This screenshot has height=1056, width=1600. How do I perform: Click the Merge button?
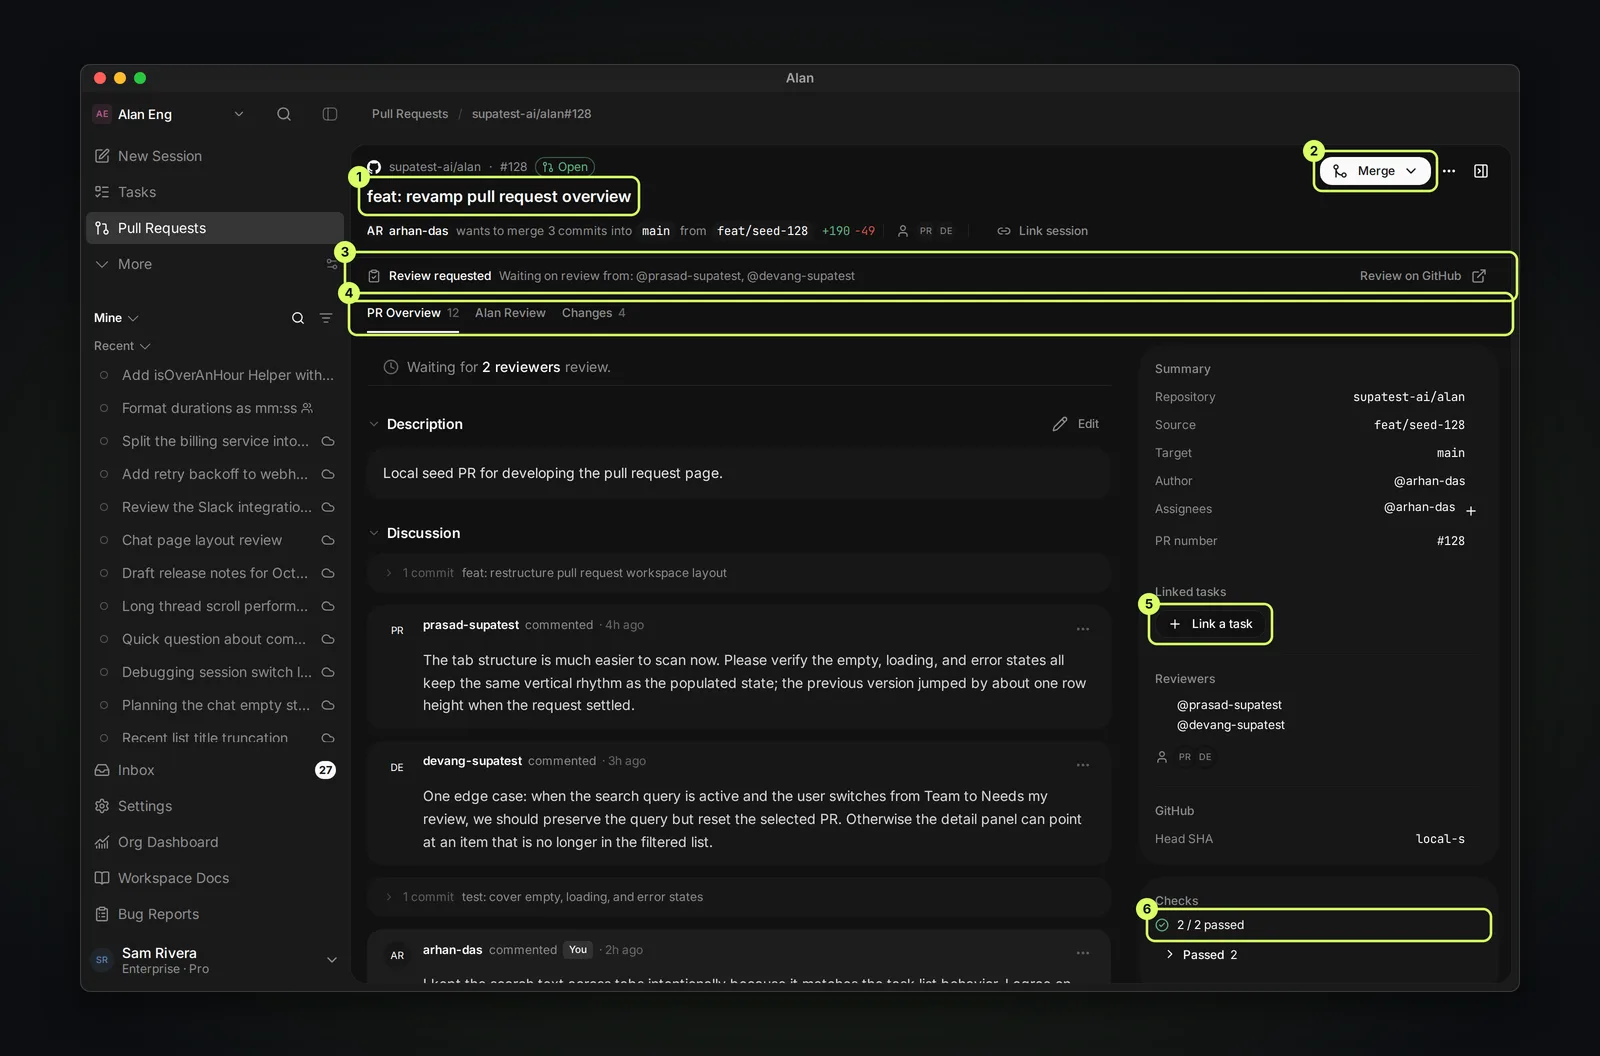(x=1375, y=171)
